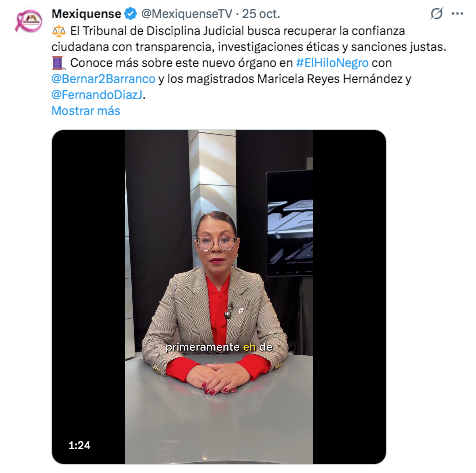The image size is (476, 473).
Task: Open the 25 oct. post timestamp
Action: [x=261, y=14]
